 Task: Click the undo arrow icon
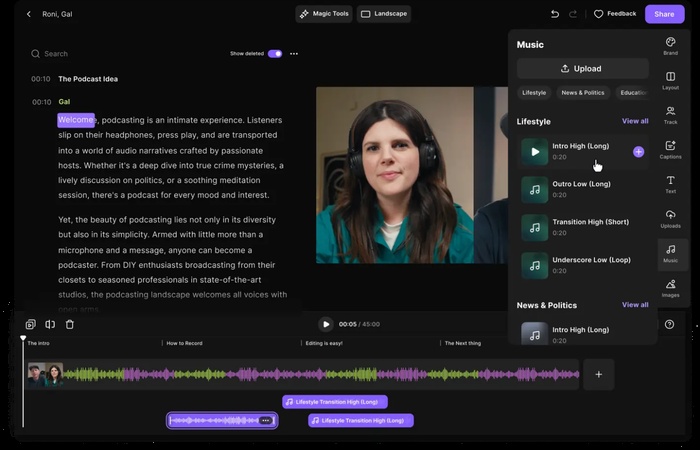point(555,14)
